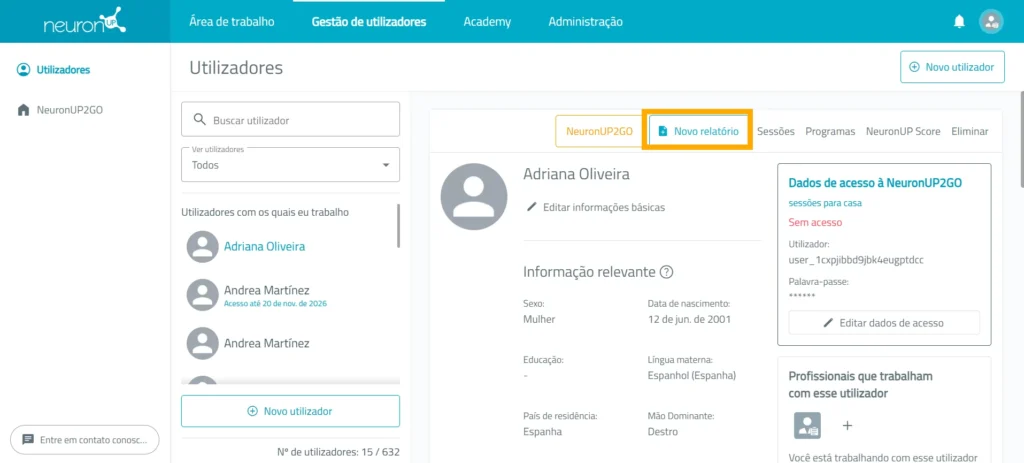Open the NeuronUP Score tab
The width and height of the screenshot is (1024, 463).
[x=903, y=131]
